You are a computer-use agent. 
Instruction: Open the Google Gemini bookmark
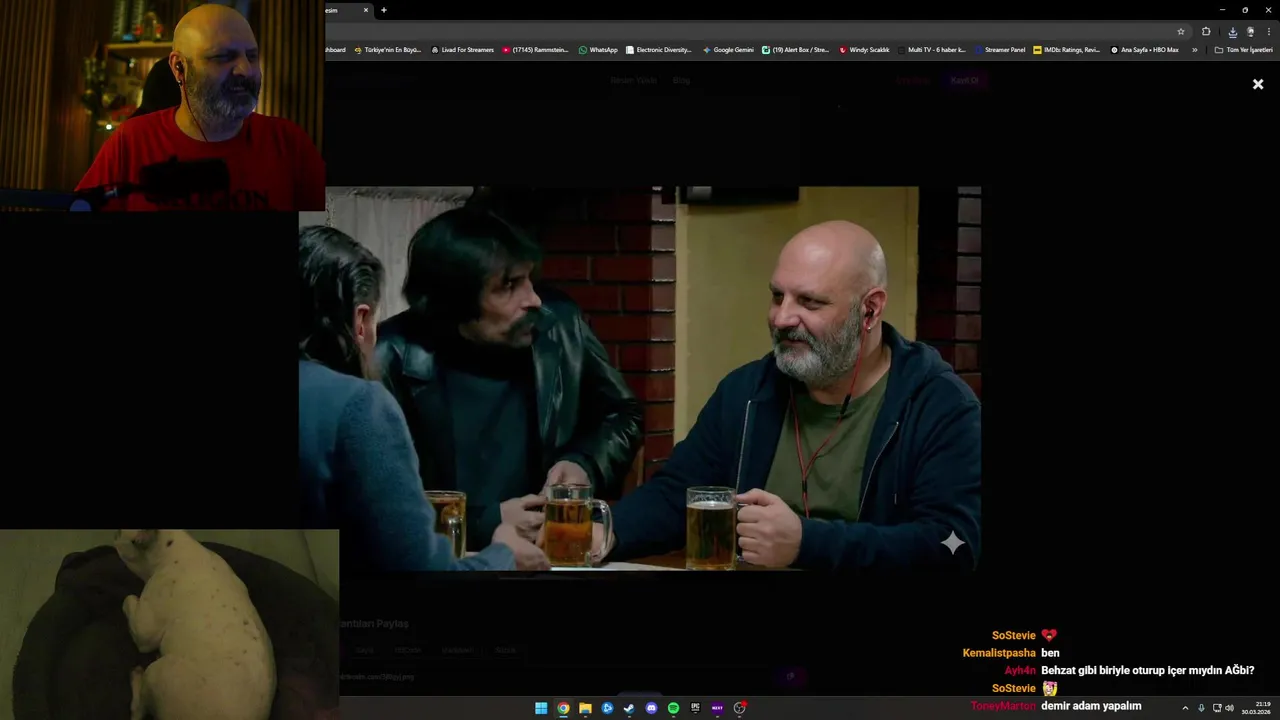[x=728, y=49]
